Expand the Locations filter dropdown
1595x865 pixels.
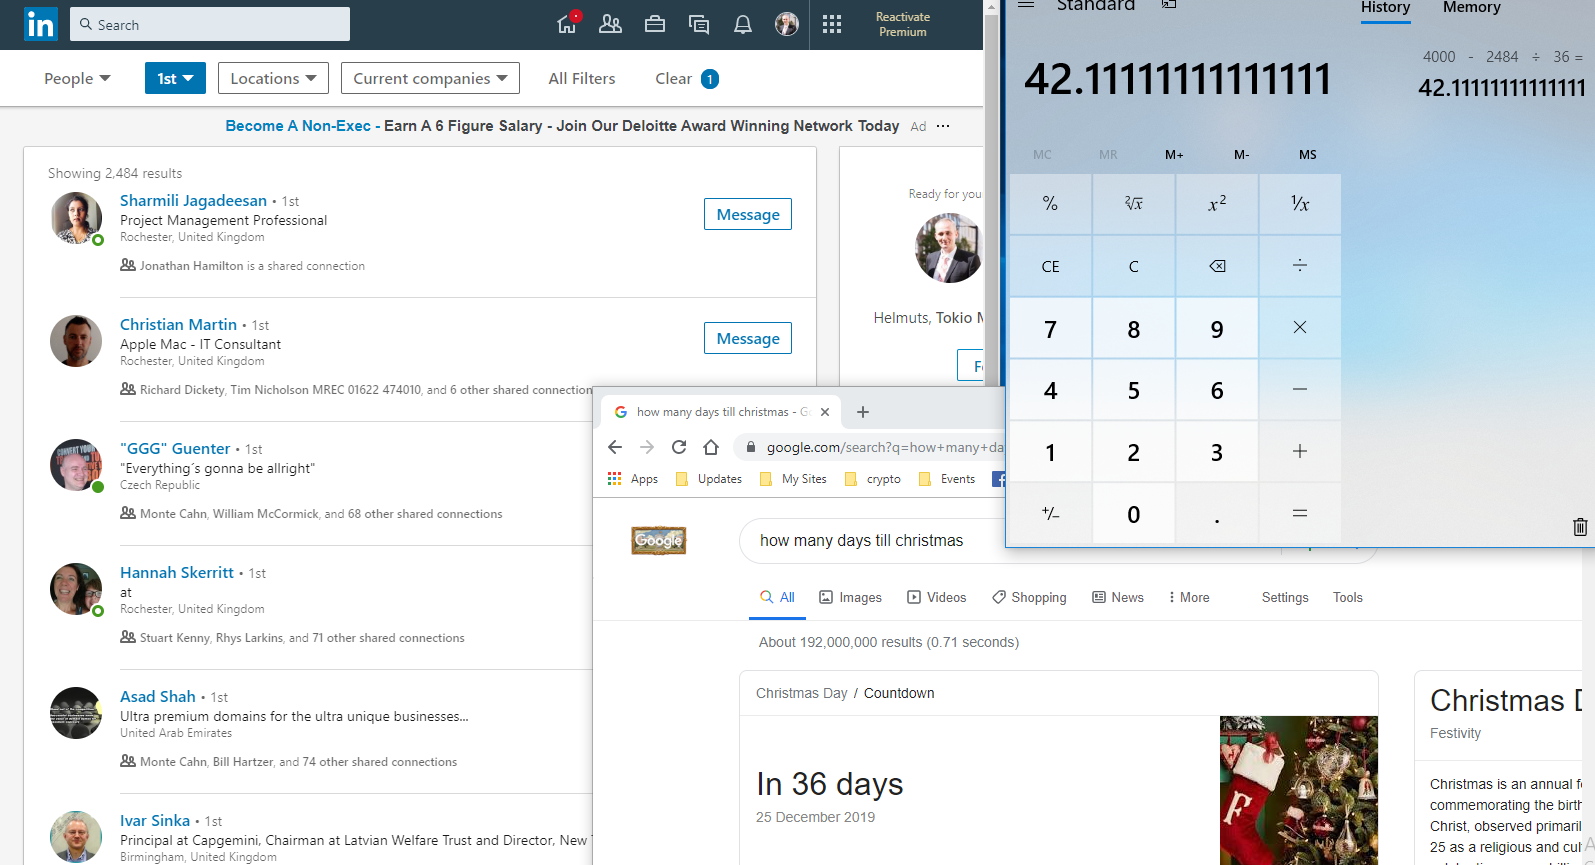click(x=273, y=78)
